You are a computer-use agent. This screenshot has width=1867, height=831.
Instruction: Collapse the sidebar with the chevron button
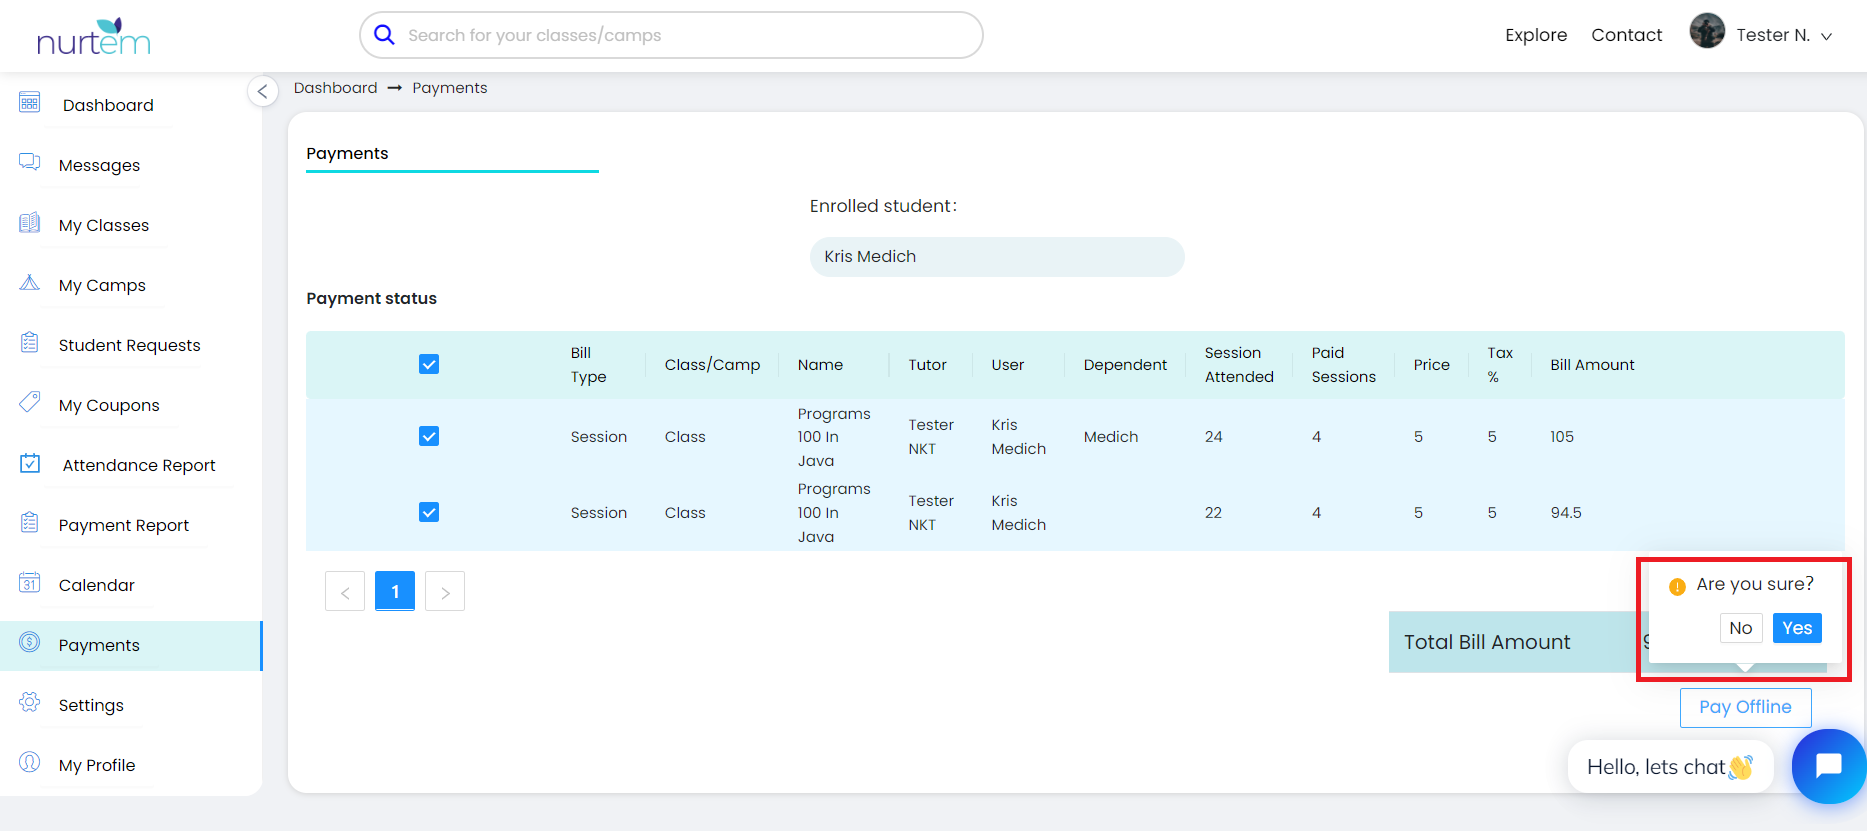(x=262, y=91)
